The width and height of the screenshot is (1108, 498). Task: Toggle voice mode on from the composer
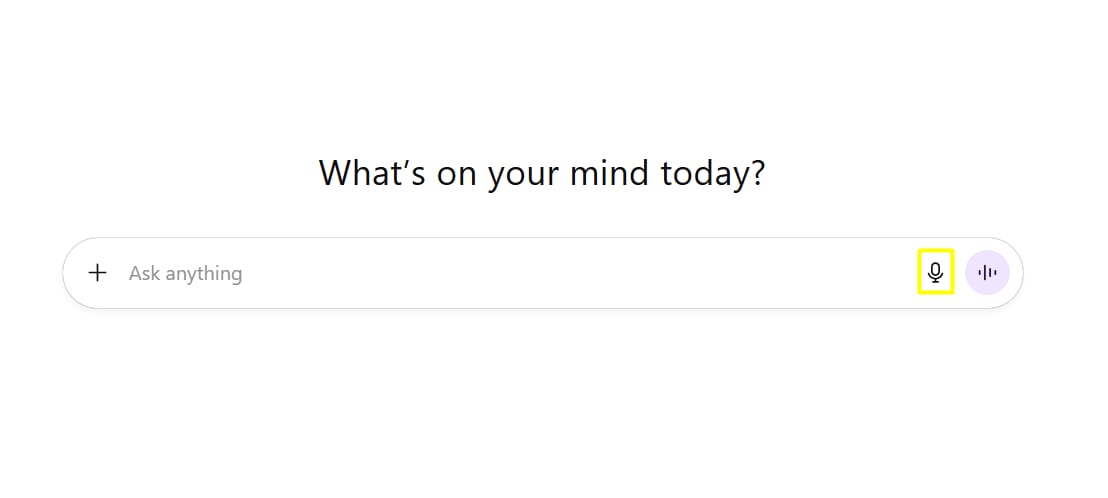point(987,272)
